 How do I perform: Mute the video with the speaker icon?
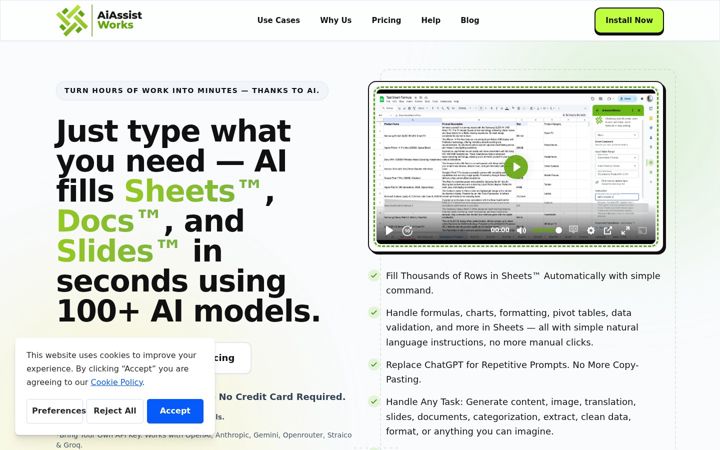coord(521,231)
